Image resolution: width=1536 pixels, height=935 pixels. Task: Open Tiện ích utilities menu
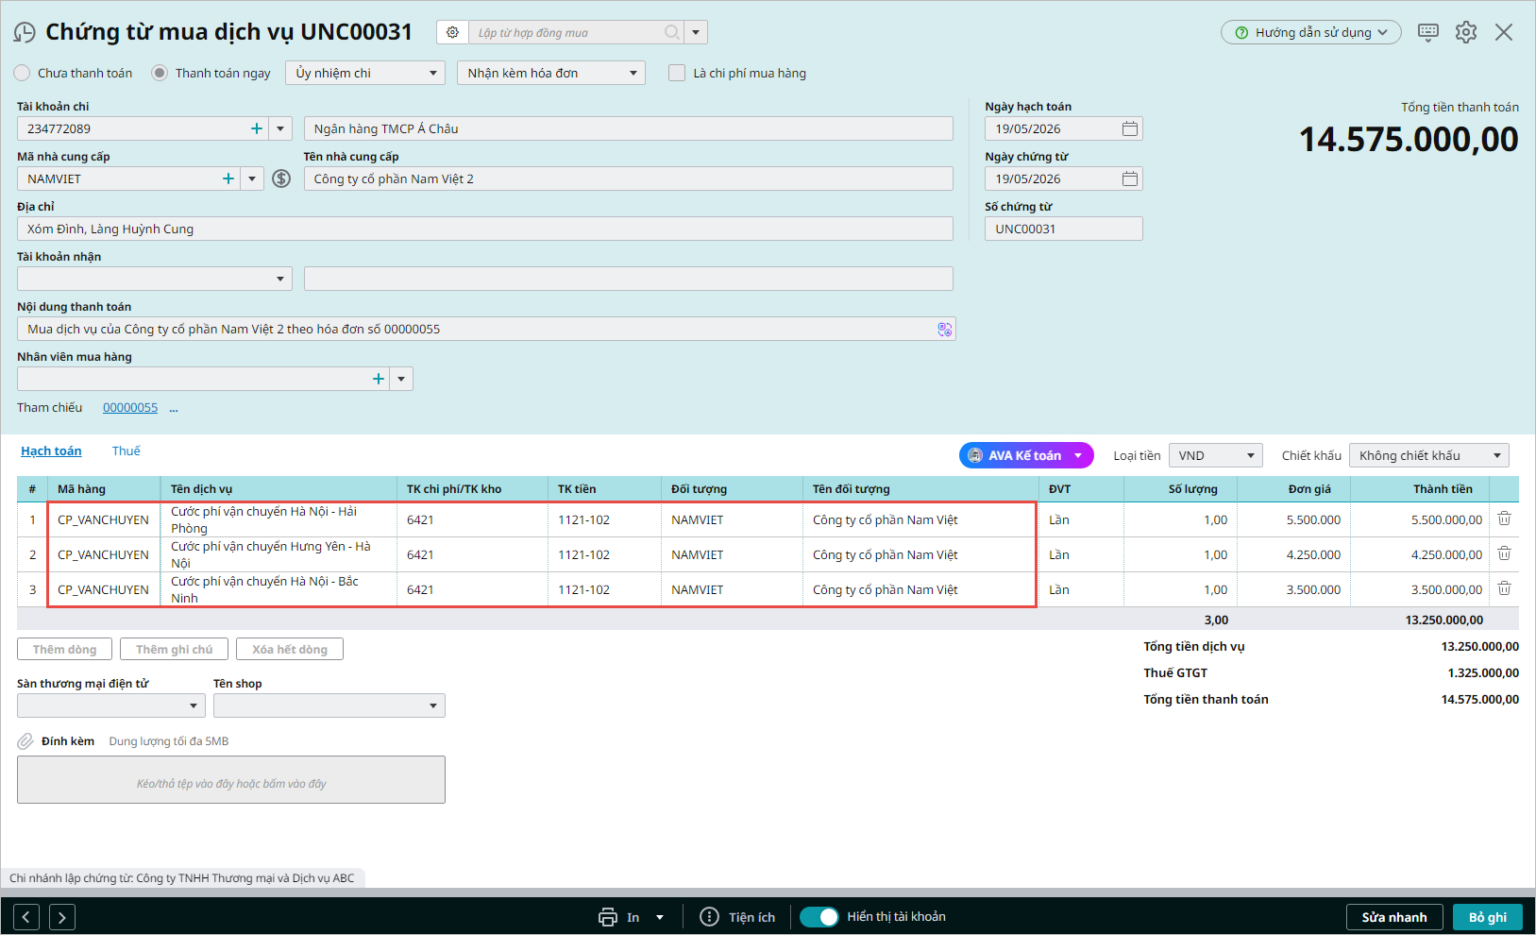(x=738, y=917)
